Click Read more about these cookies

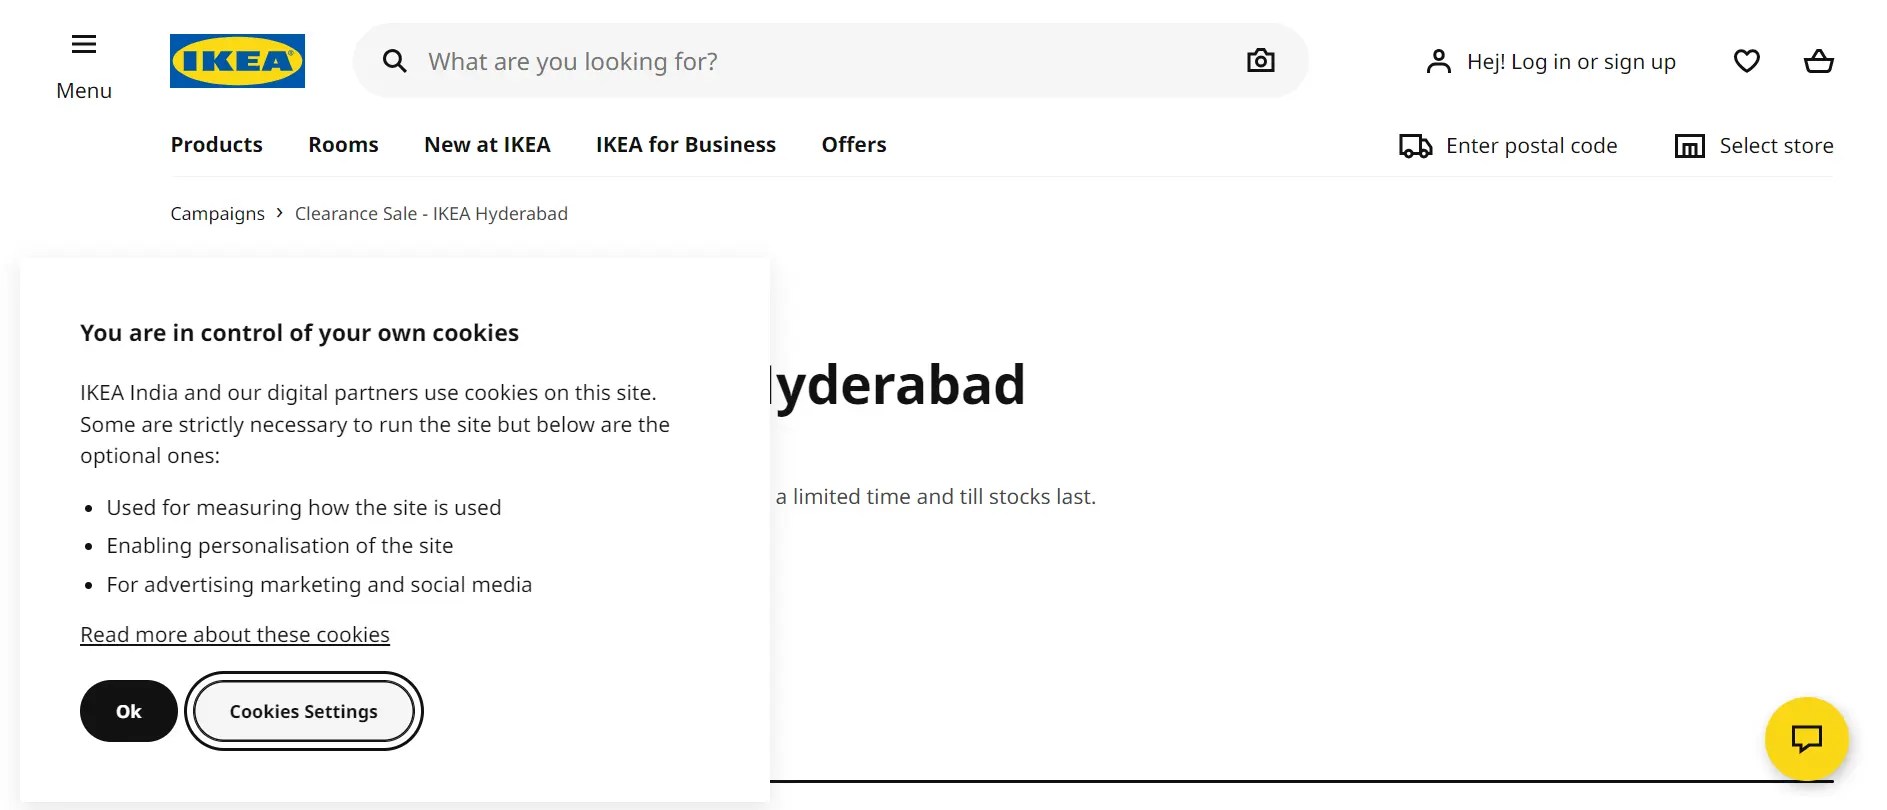click(x=234, y=634)
